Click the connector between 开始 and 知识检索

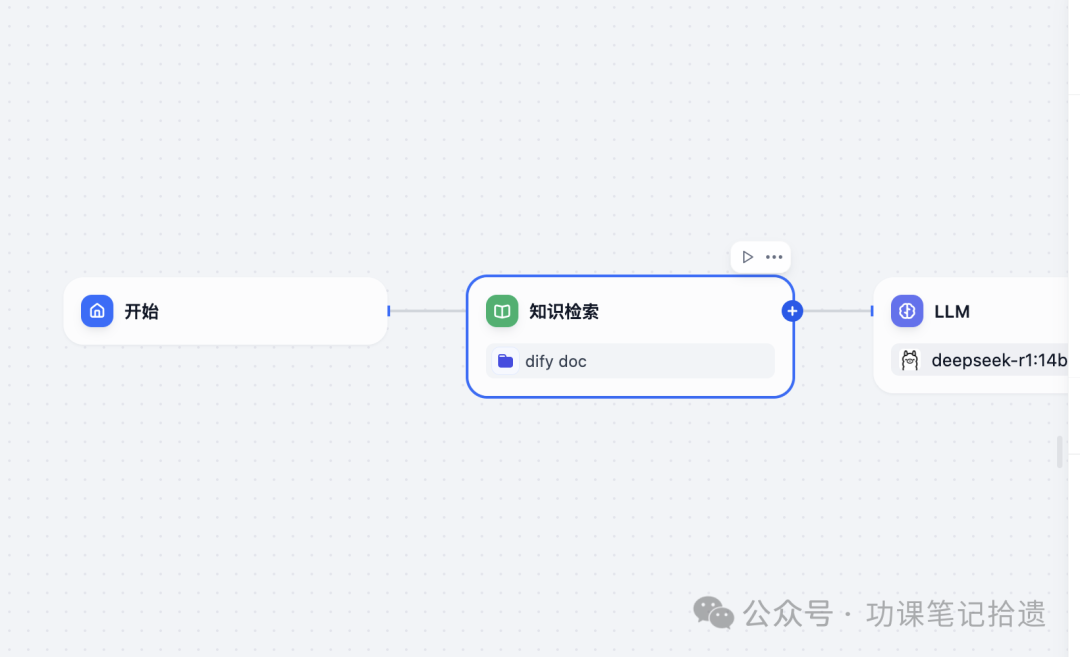click(430, 311)
